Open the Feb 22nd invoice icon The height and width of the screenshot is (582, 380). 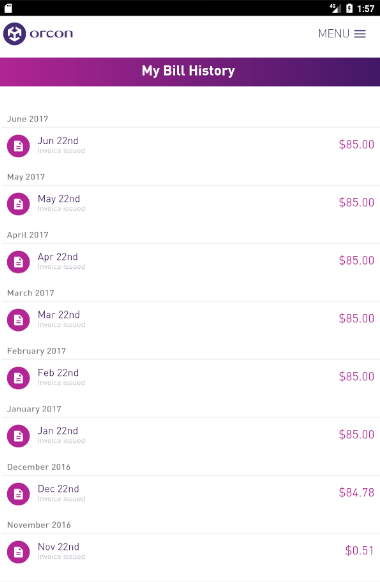coord(18,378)
